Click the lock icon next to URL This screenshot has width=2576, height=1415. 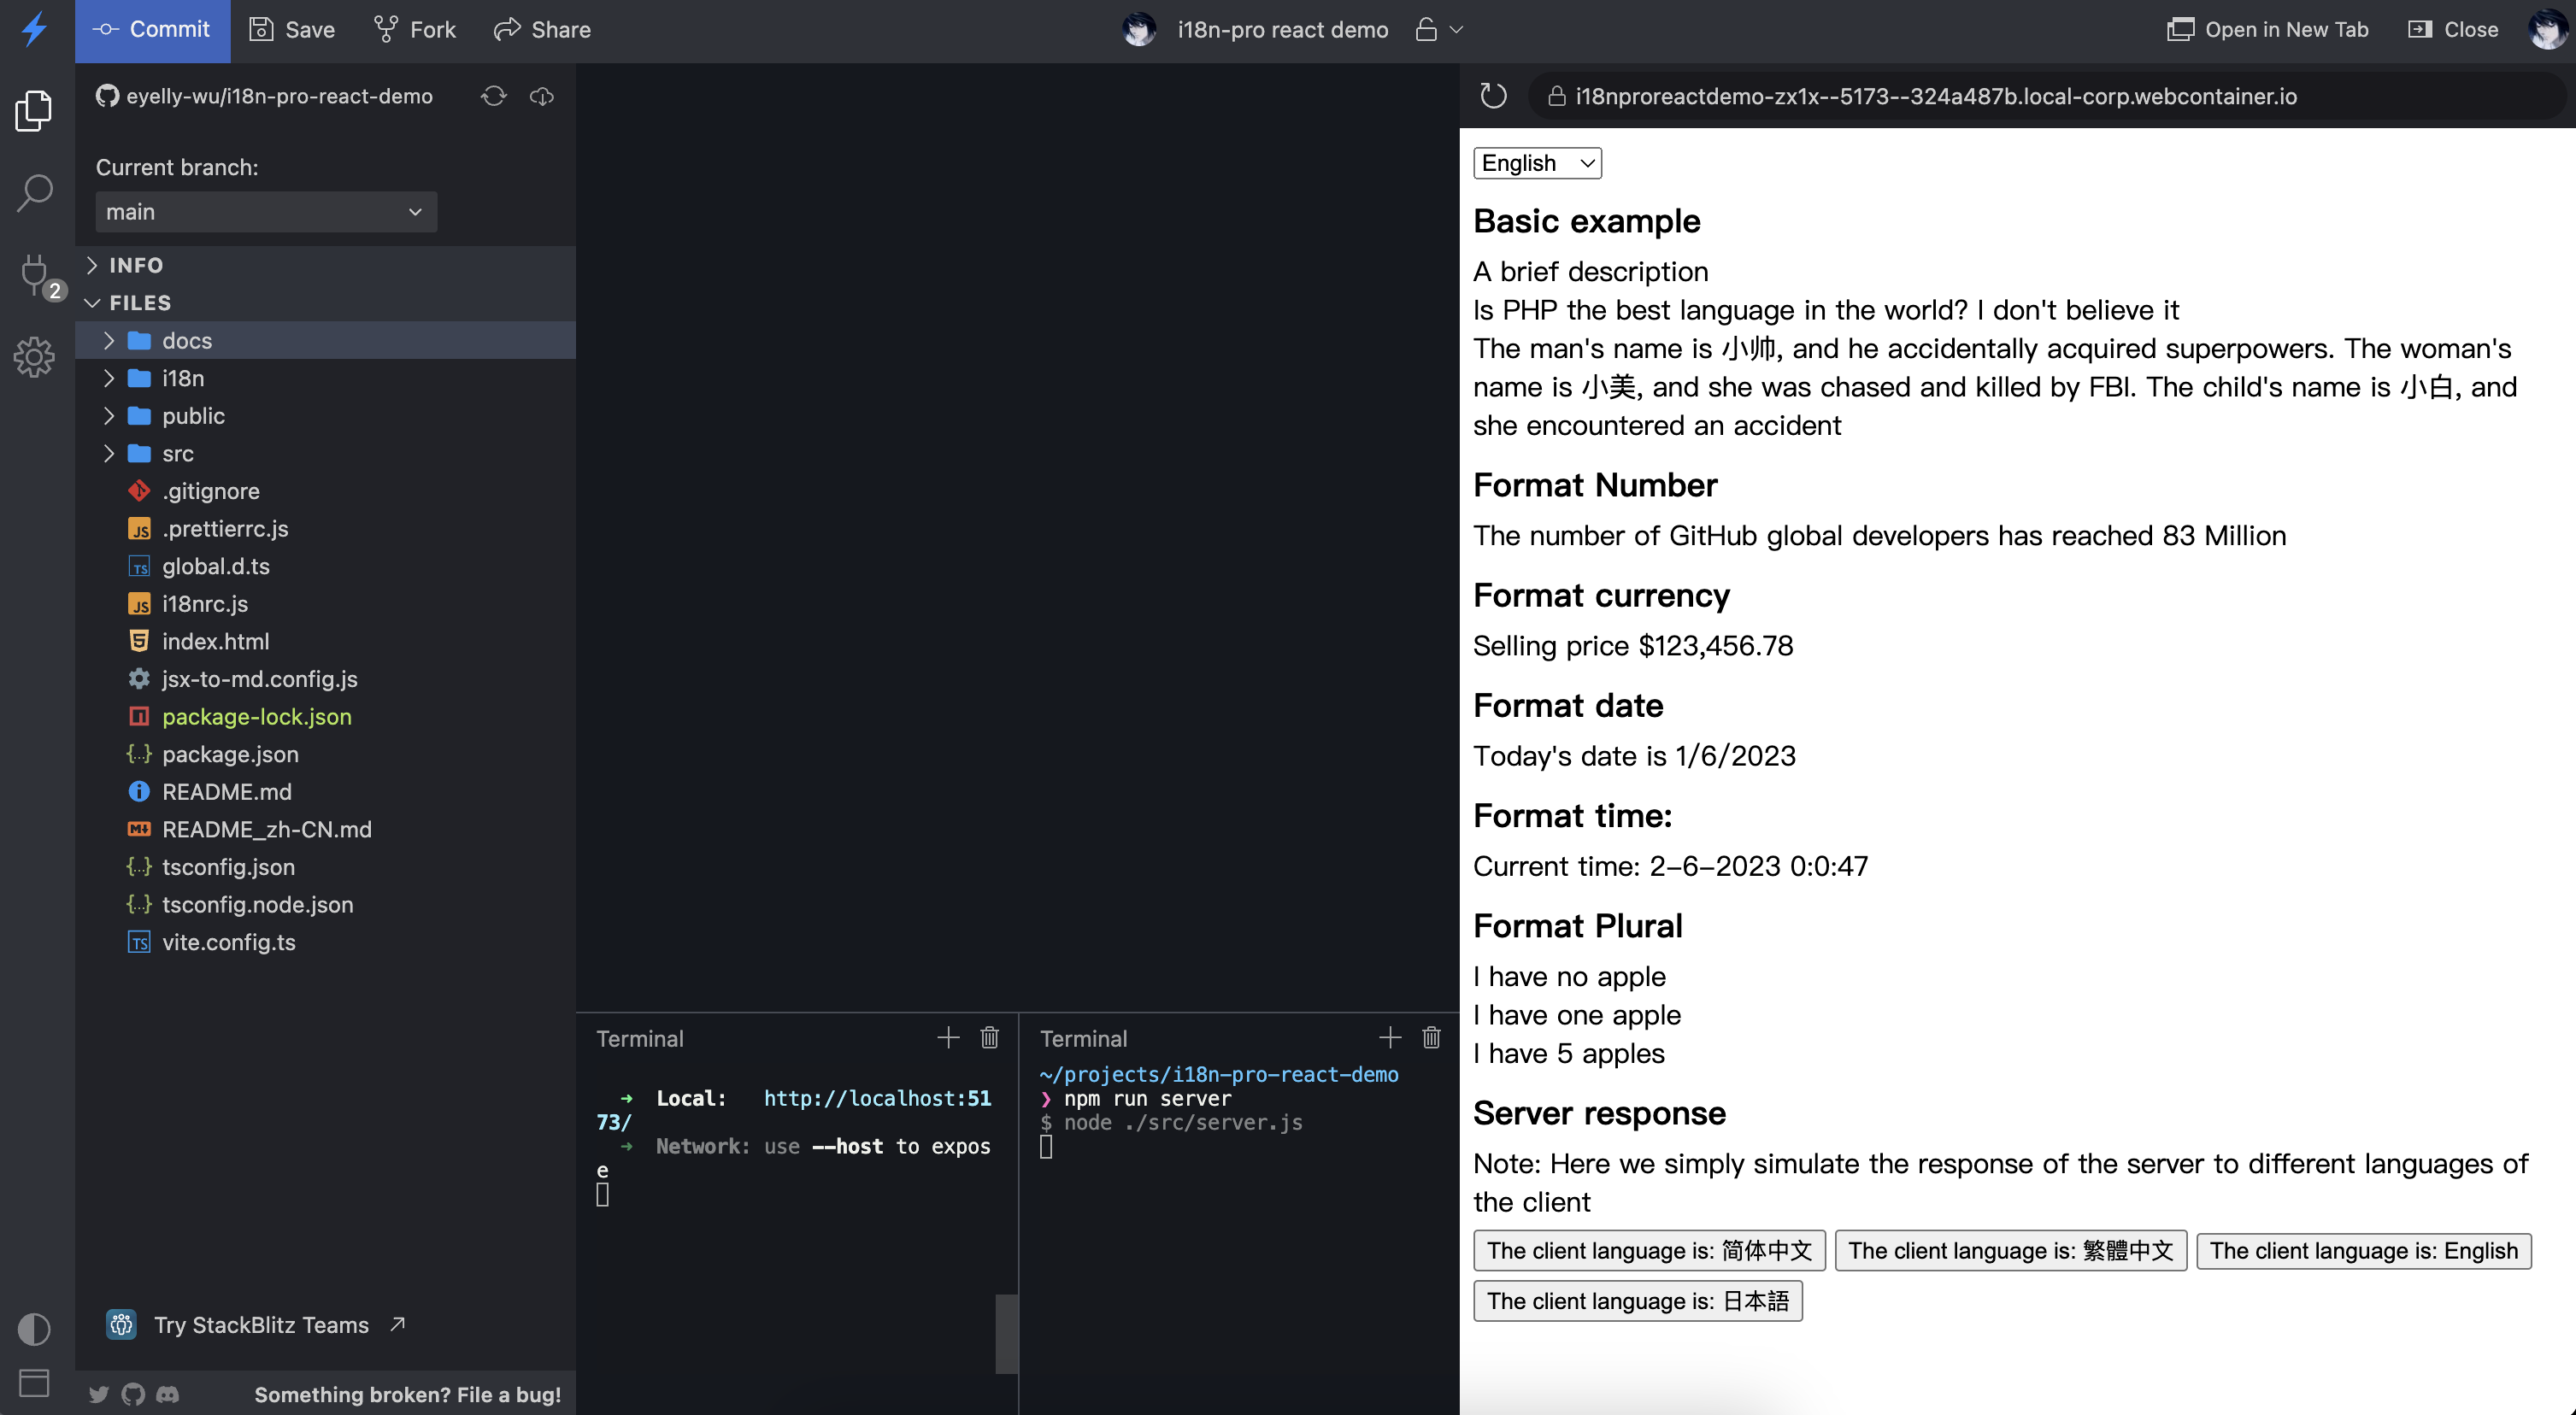[x=1553, y=96]
